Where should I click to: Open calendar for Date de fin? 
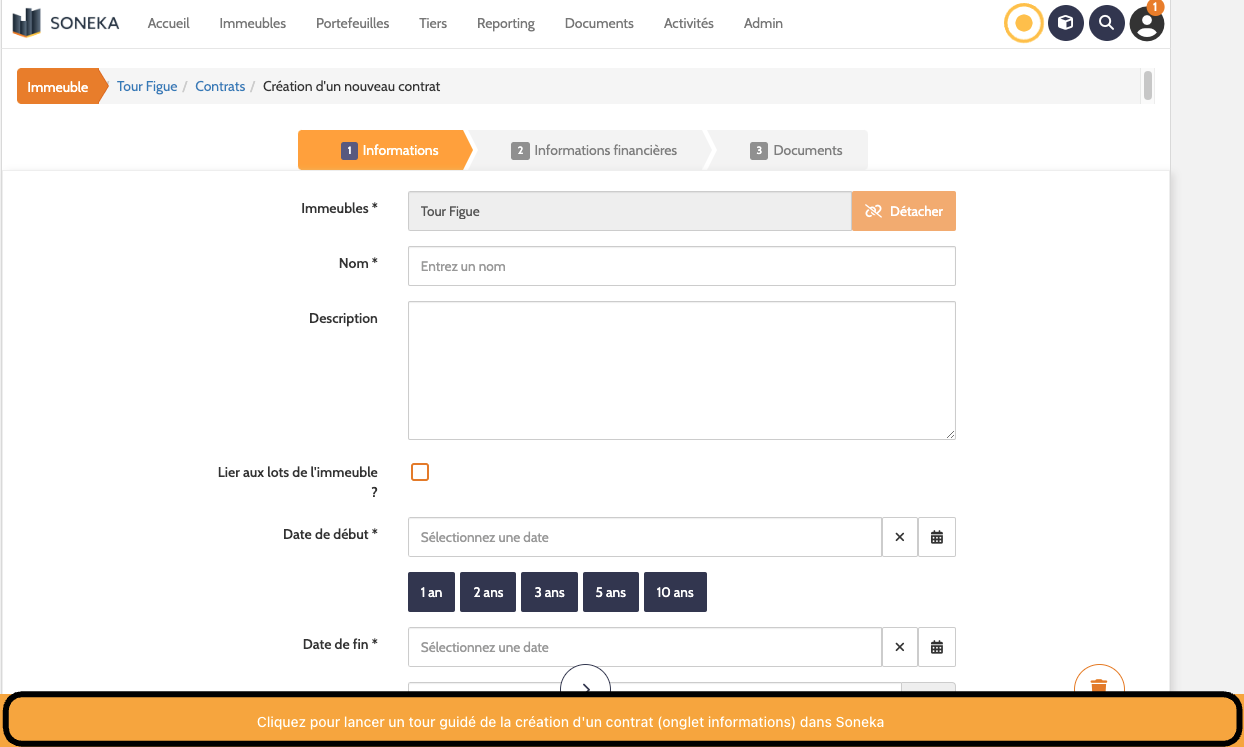pos(937,647)
